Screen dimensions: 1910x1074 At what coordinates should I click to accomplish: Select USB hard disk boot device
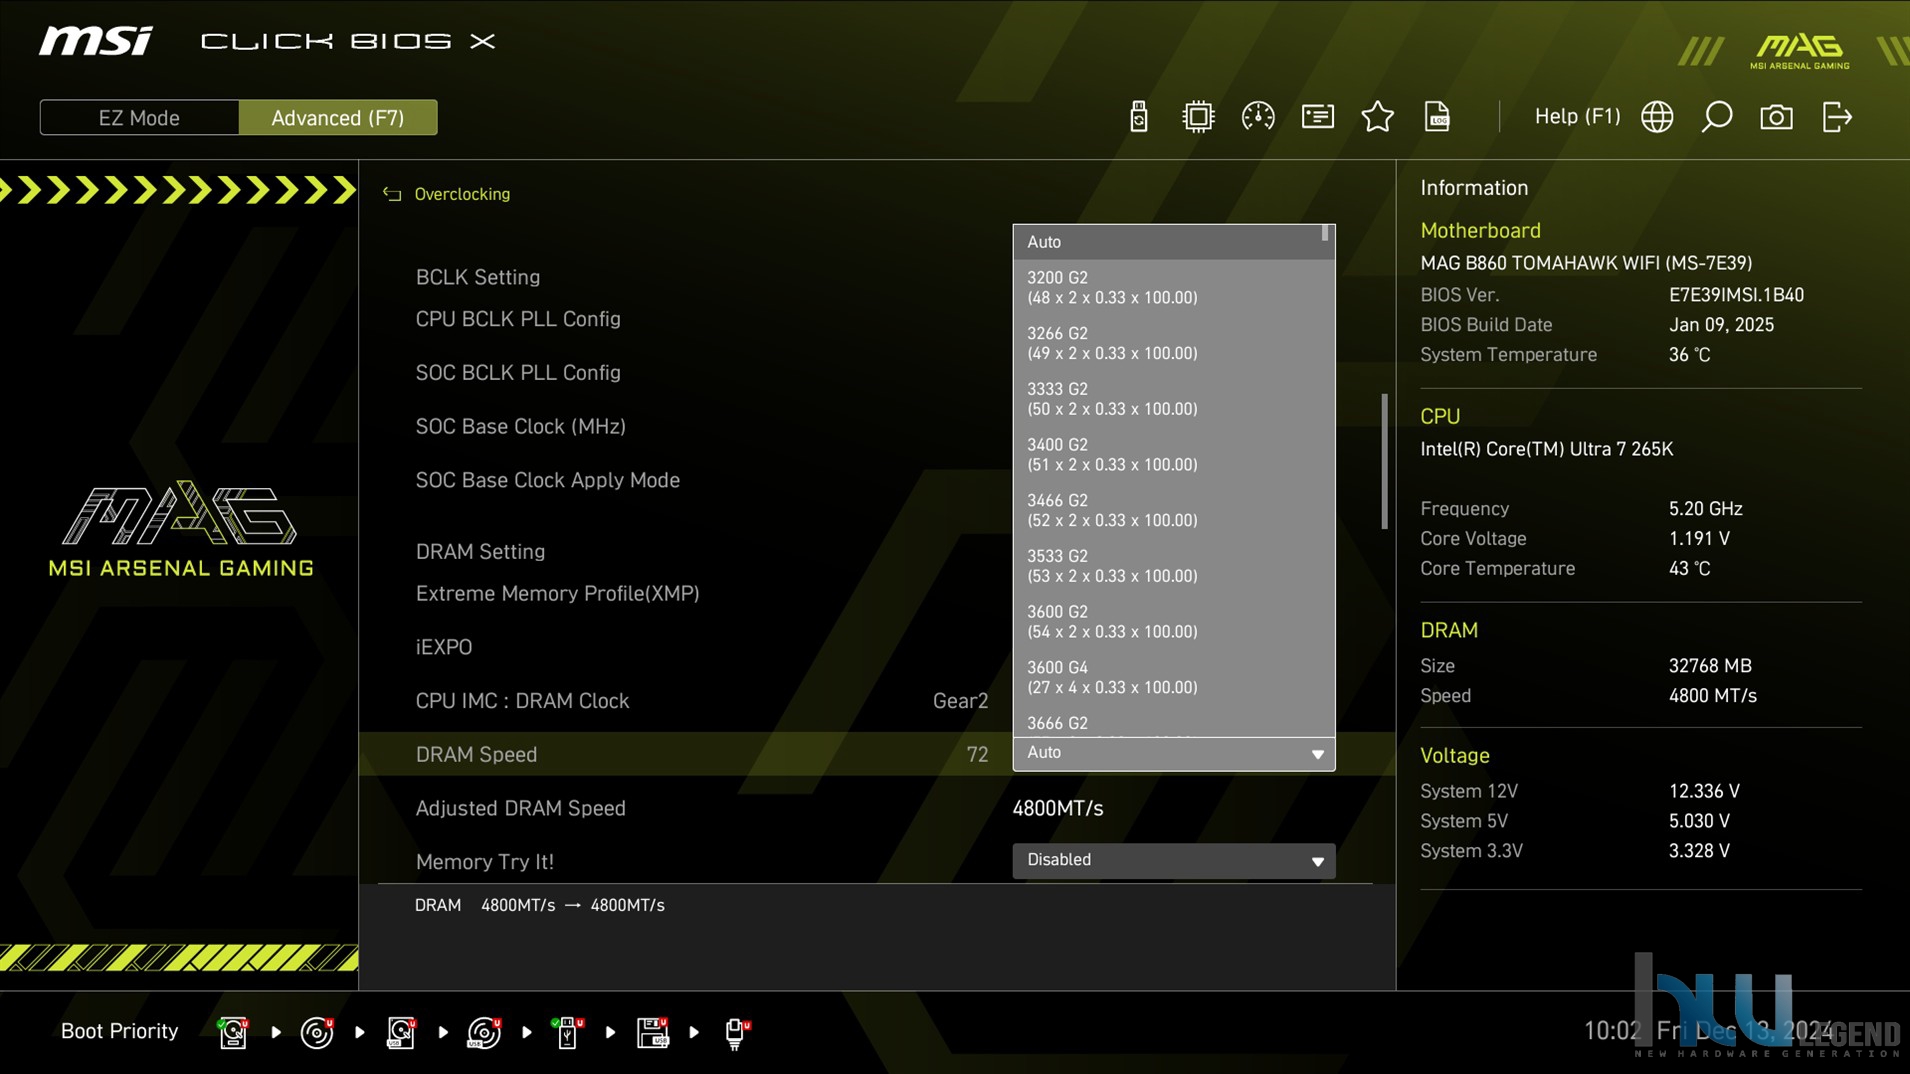[x=401, y=1032]
